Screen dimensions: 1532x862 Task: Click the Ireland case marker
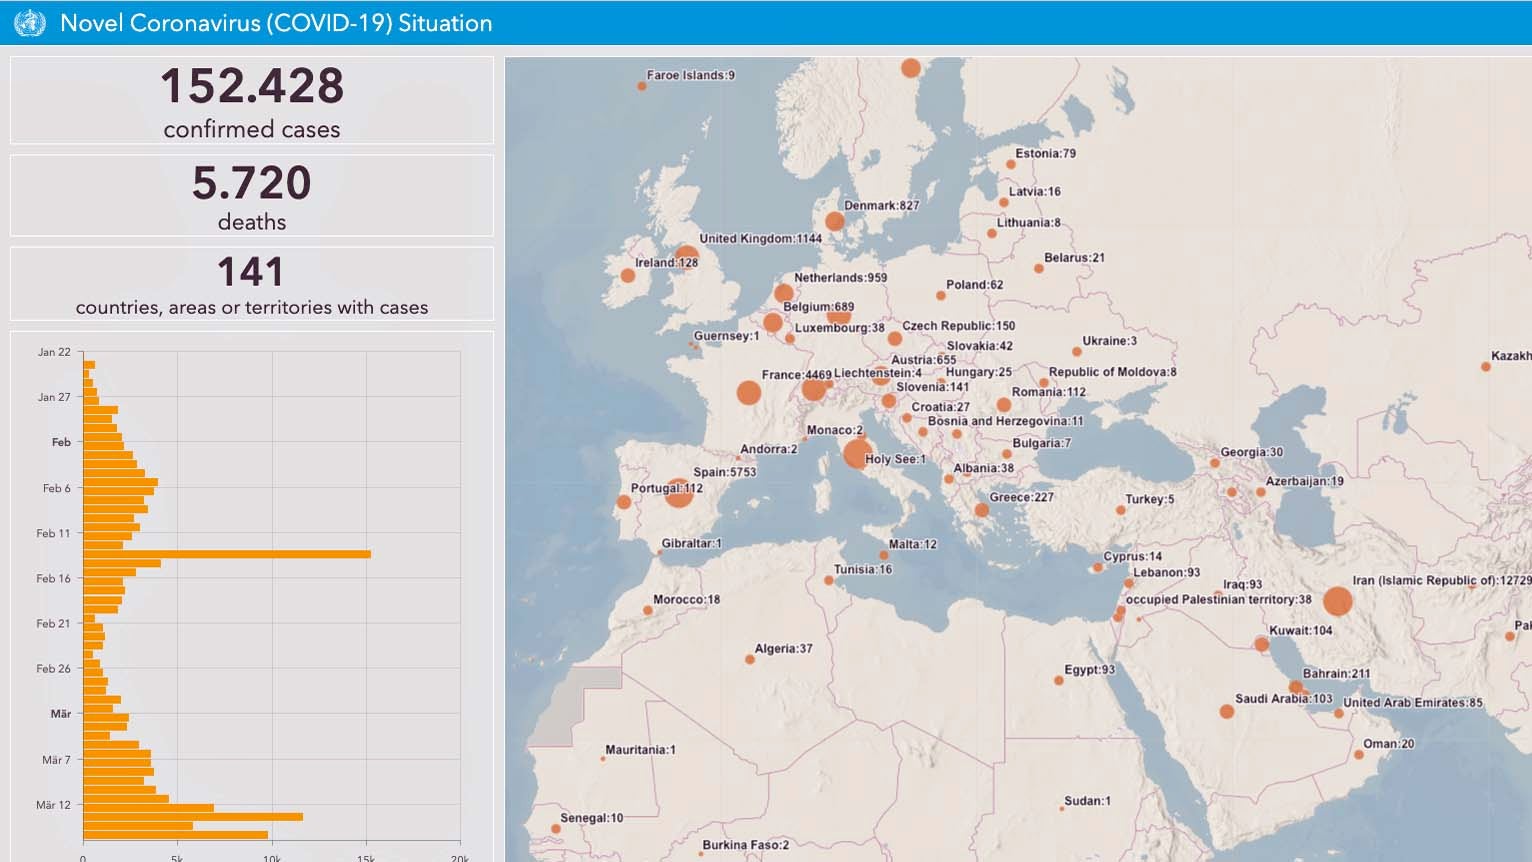coord(628,276)
